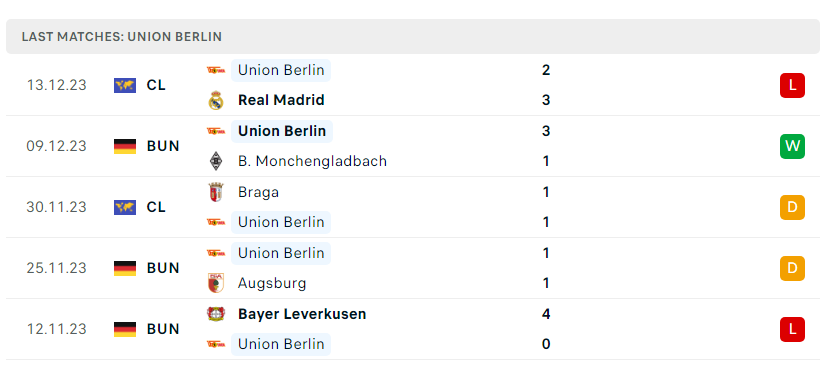
Task: Click the orange D badge for Braga match
Action: (x=792, y=207)
